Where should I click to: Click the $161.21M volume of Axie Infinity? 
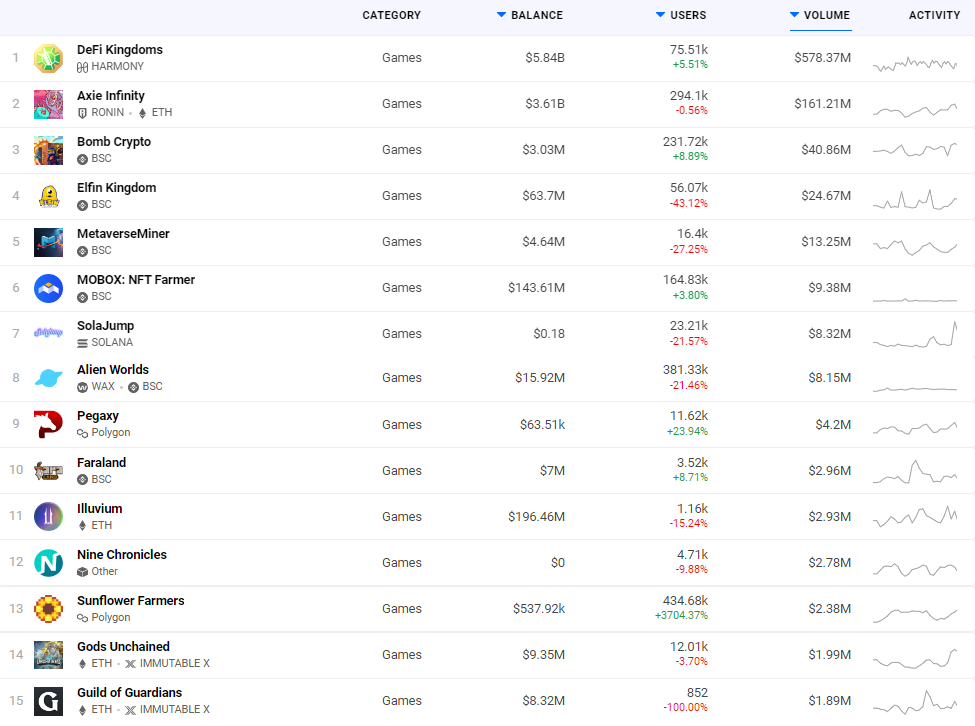click(823, 104)
